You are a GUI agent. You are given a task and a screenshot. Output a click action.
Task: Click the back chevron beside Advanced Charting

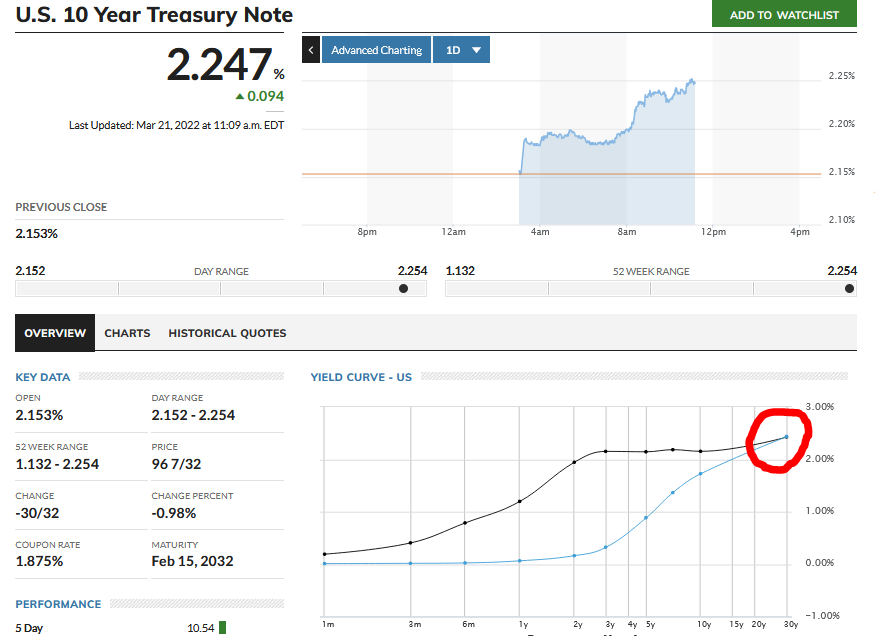311,50
